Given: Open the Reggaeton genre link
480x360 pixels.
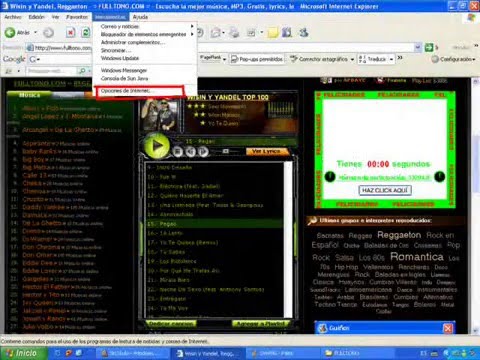Looking at the screenshot, I should 399,235.
